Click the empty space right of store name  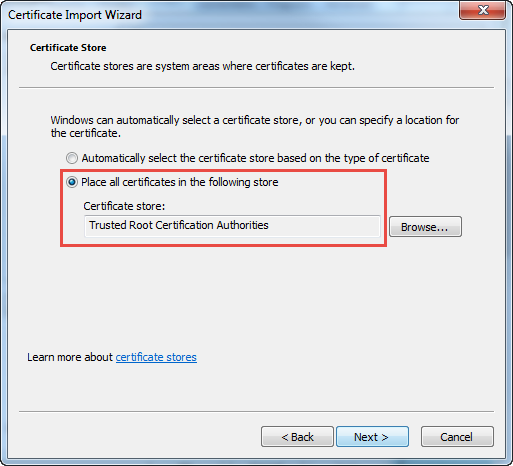(323, 226)
